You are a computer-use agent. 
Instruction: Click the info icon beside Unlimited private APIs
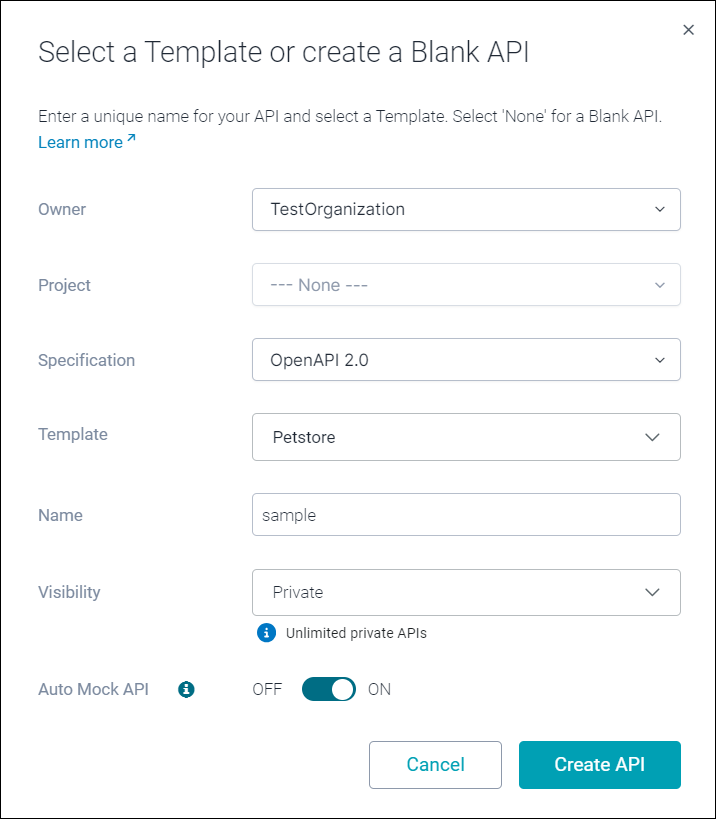(266, 633)
